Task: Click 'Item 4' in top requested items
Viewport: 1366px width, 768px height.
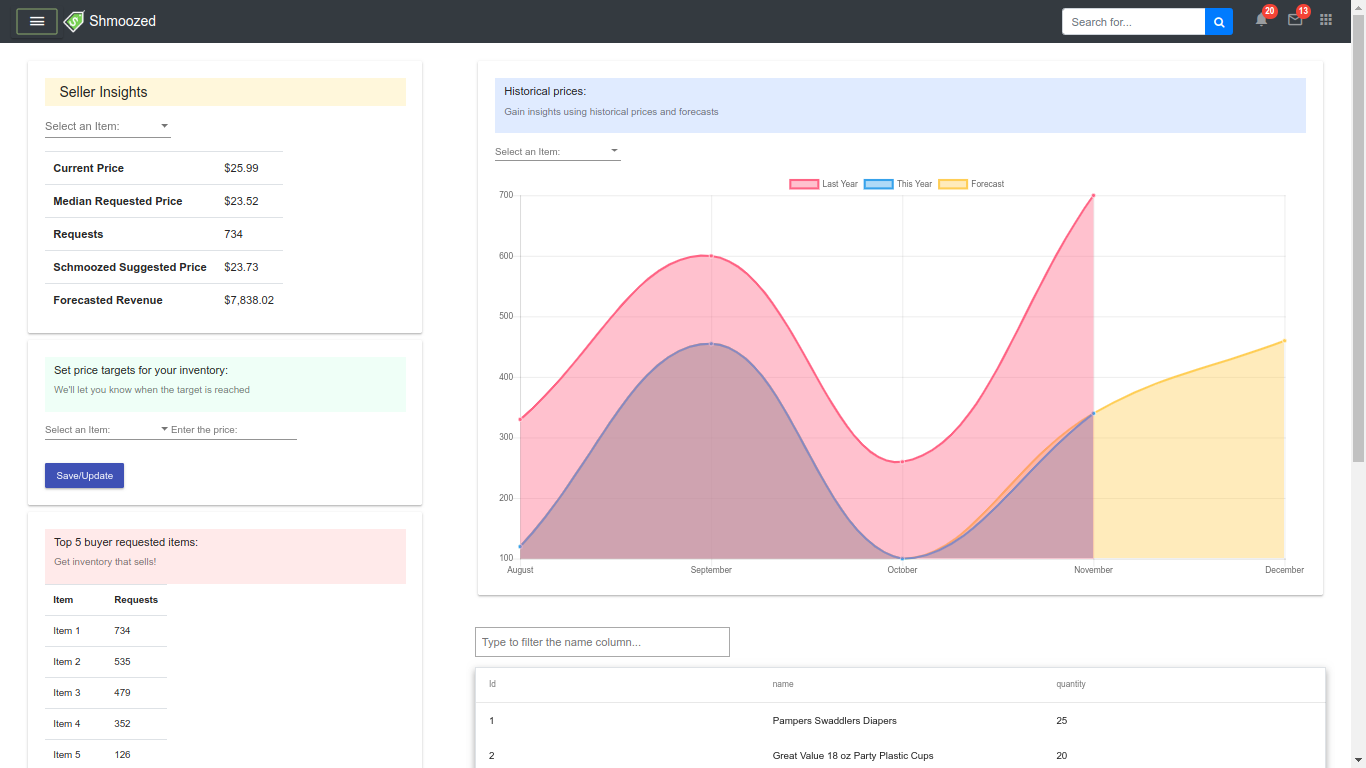Action: pos(67,724)
